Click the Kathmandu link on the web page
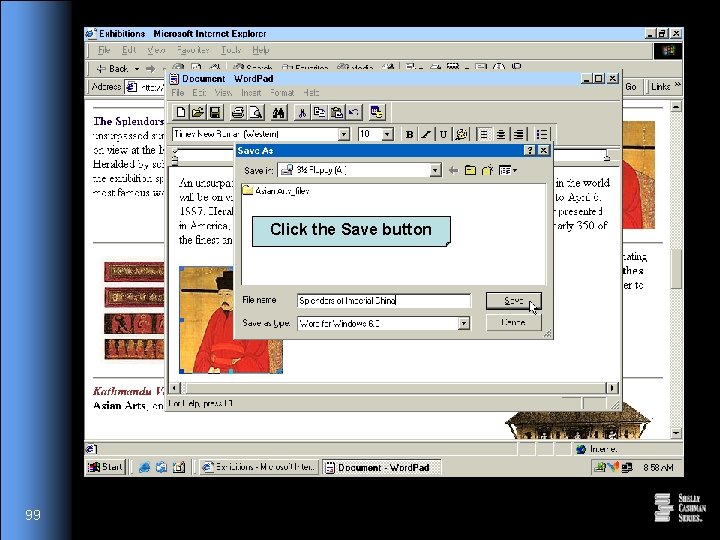The height and width of the screenshot is (540, 720). click(x=128, y=391)
